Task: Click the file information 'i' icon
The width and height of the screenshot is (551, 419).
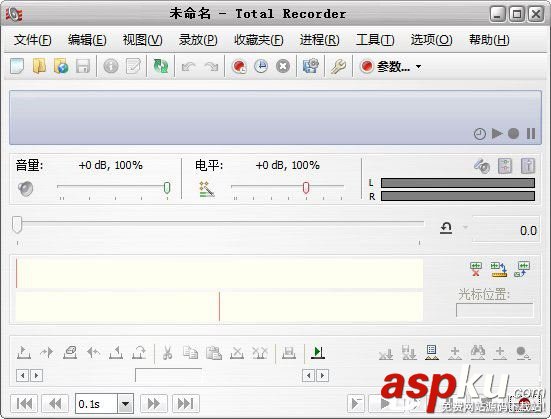Action: 111,66
